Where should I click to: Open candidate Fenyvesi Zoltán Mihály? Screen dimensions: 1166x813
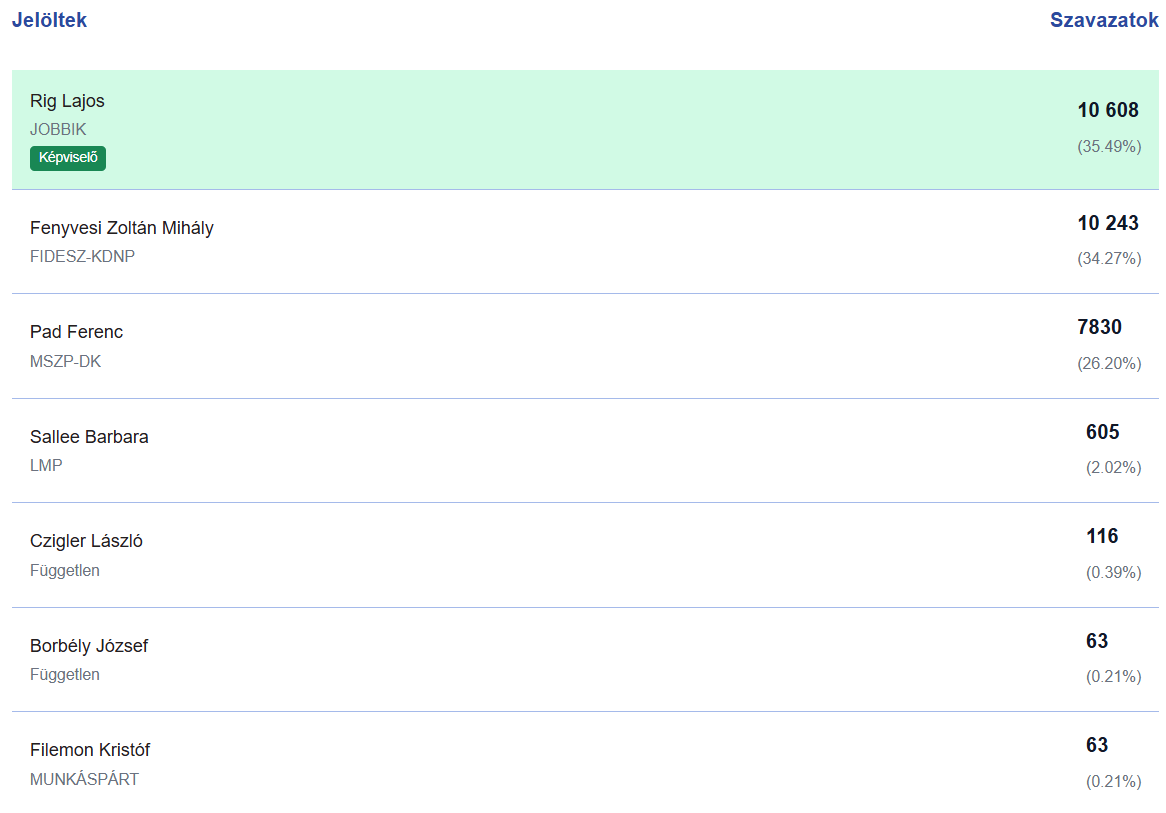coord(122,228)
